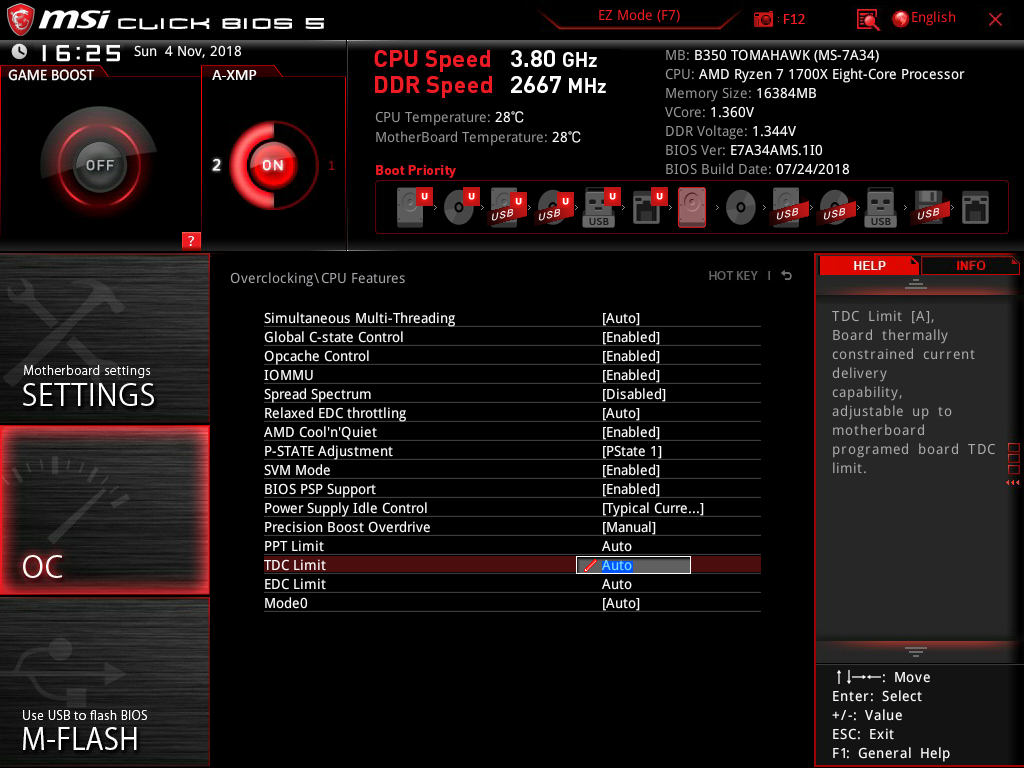Select the USB floppy boot device icon
The width and height of the screenshot is (1024, 768).
tap(928, 207)
